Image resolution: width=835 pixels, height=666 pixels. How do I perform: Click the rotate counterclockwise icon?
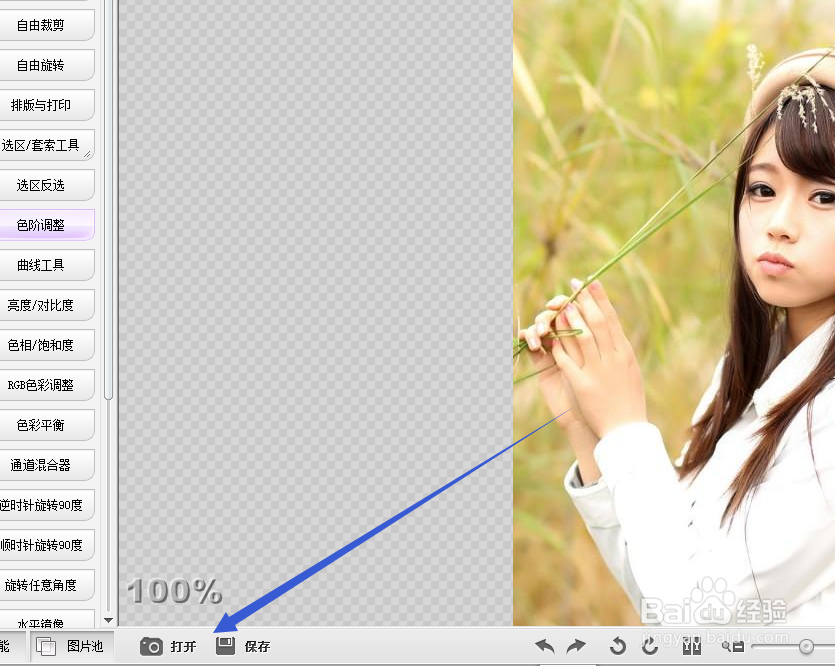tap(617, 646)
